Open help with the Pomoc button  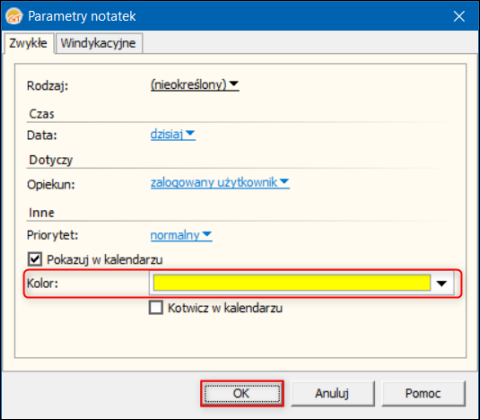(423, 393)
